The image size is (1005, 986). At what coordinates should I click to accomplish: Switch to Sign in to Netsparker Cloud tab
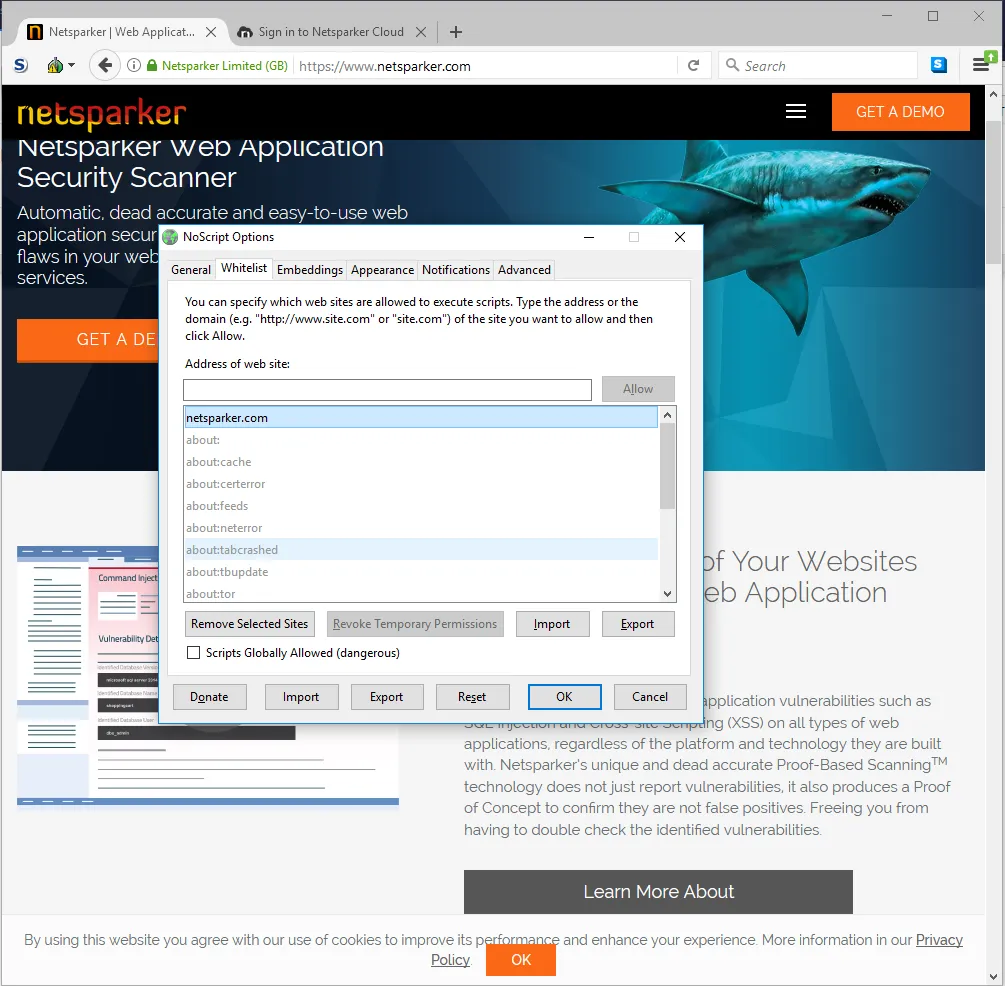pos(331,32)
